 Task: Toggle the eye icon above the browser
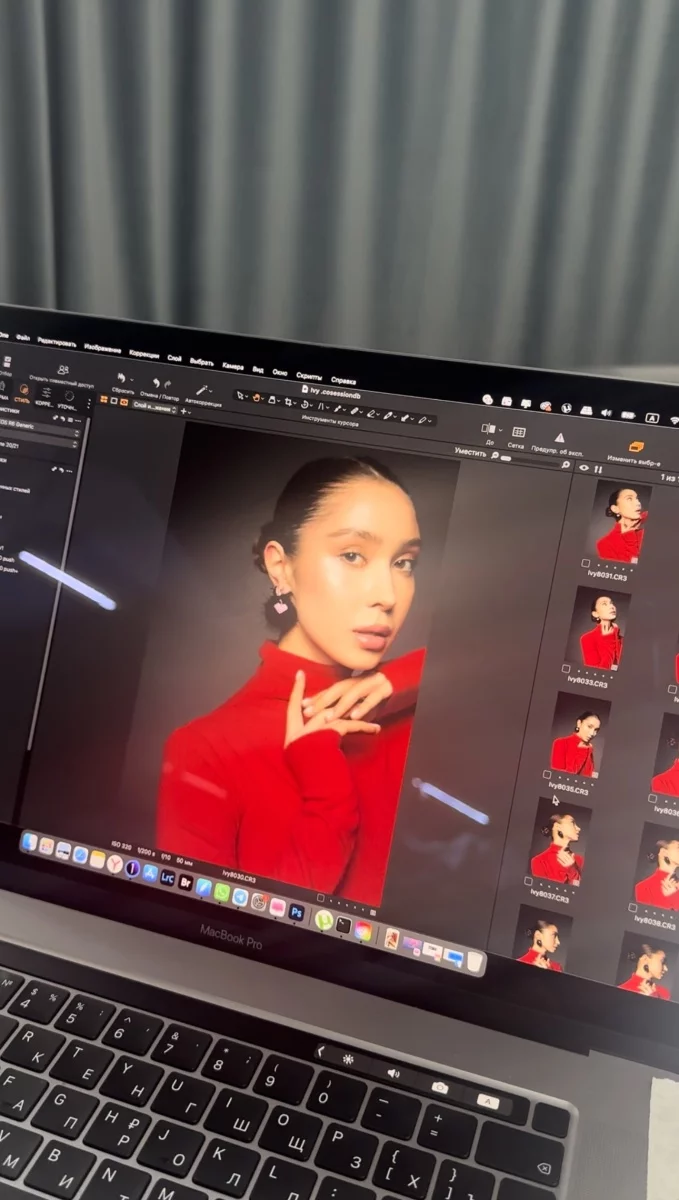pyautogui.click(x=583, y=468)
